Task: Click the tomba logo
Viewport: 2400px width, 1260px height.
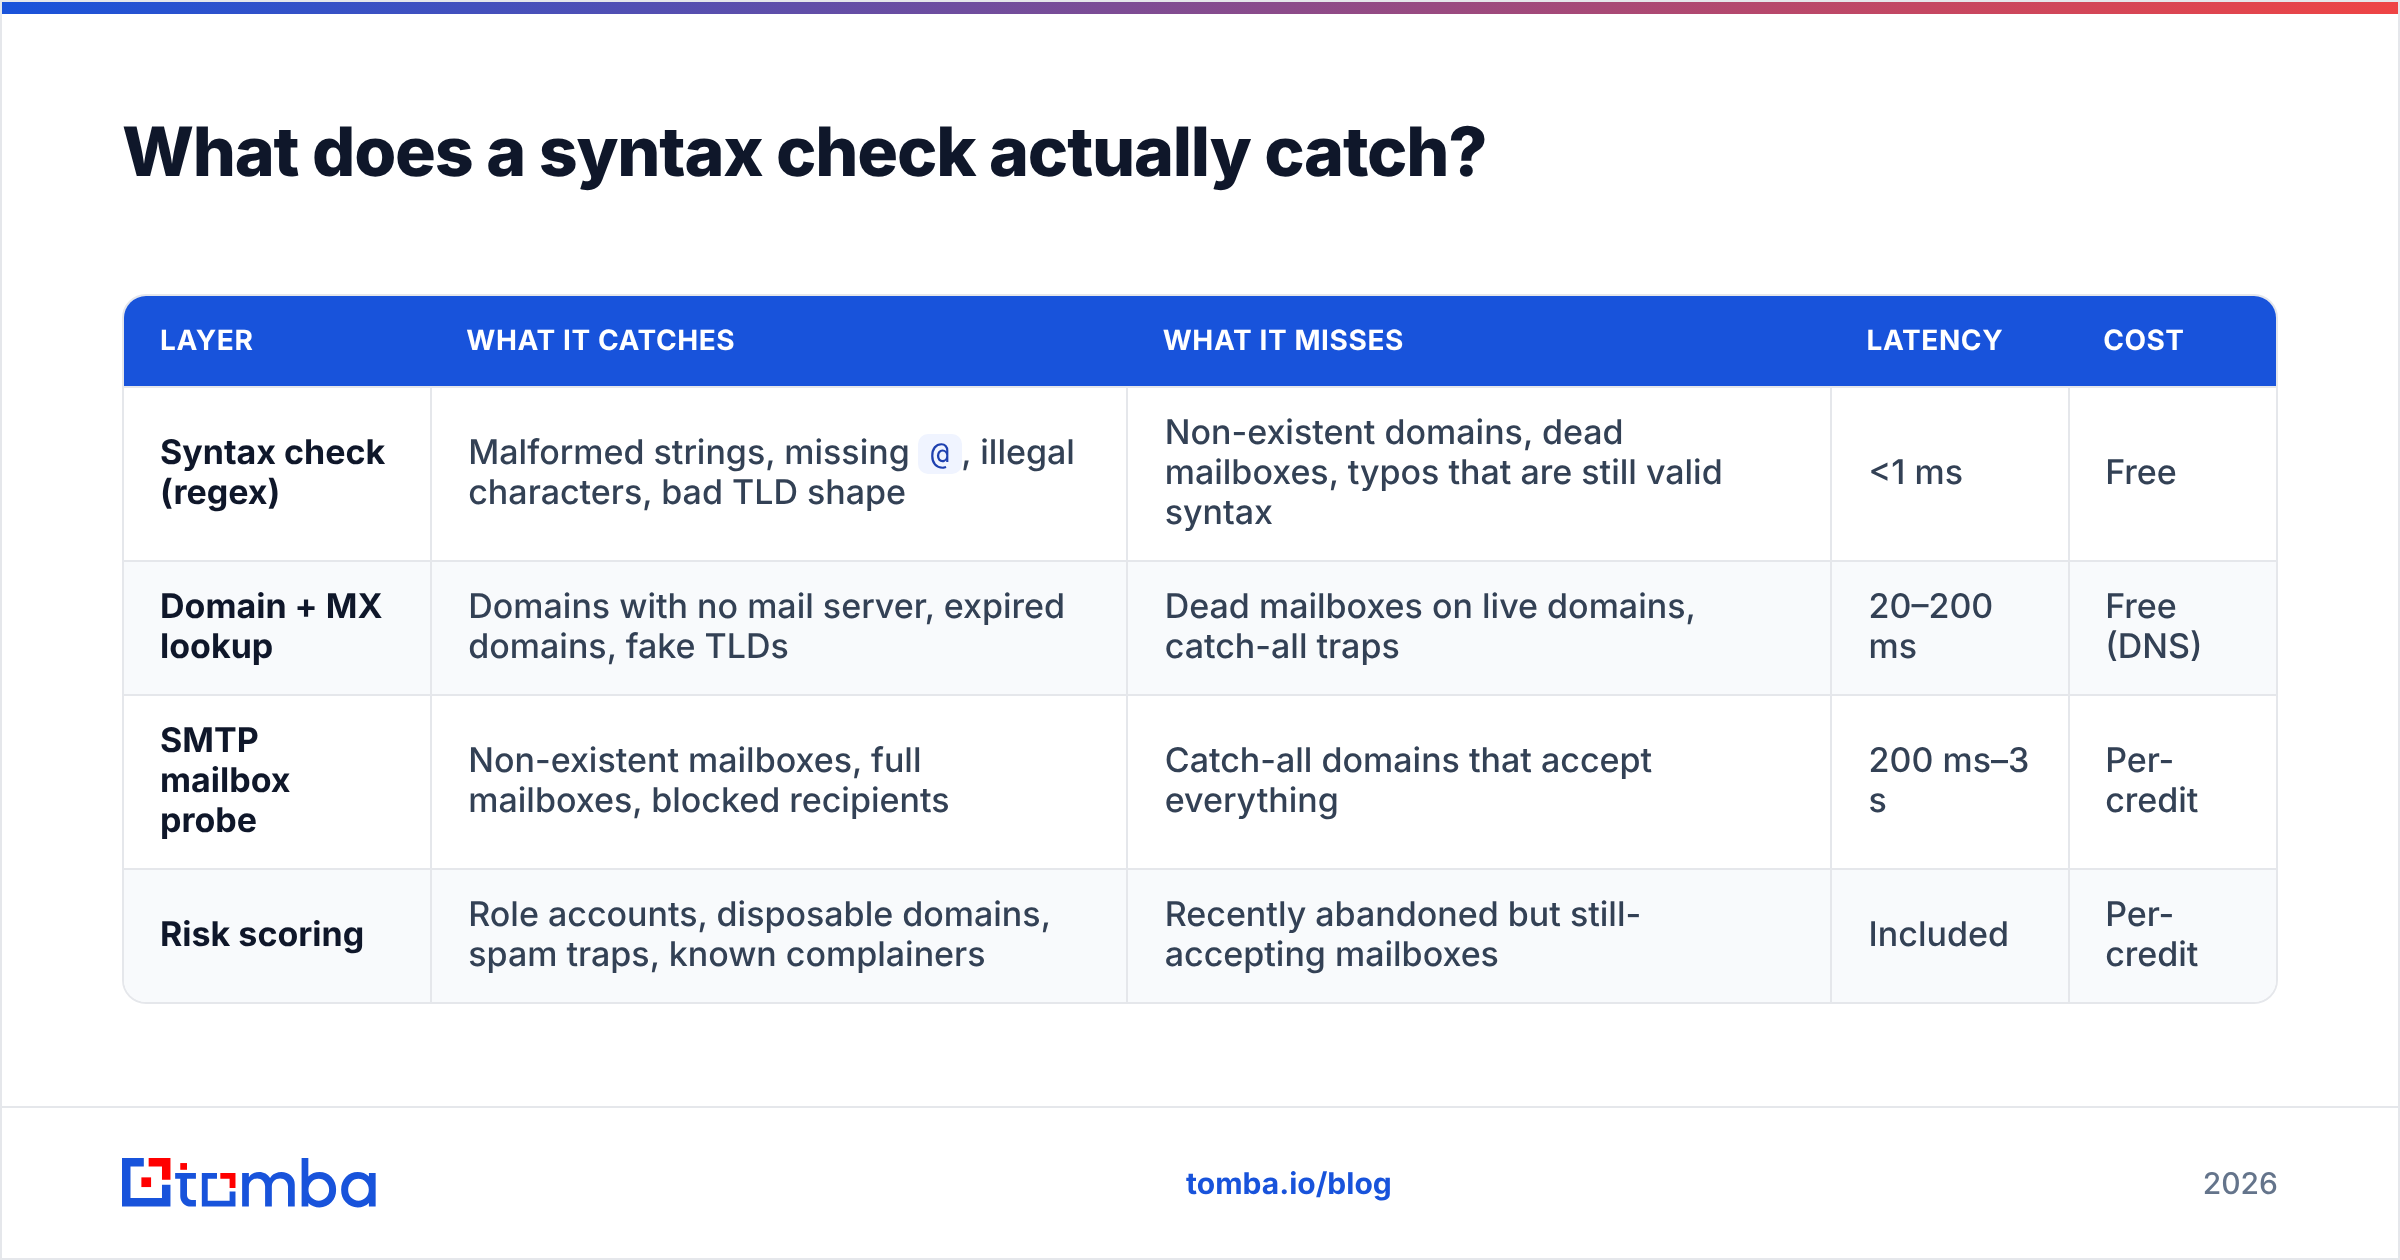Action: [x=249, y=1183]
